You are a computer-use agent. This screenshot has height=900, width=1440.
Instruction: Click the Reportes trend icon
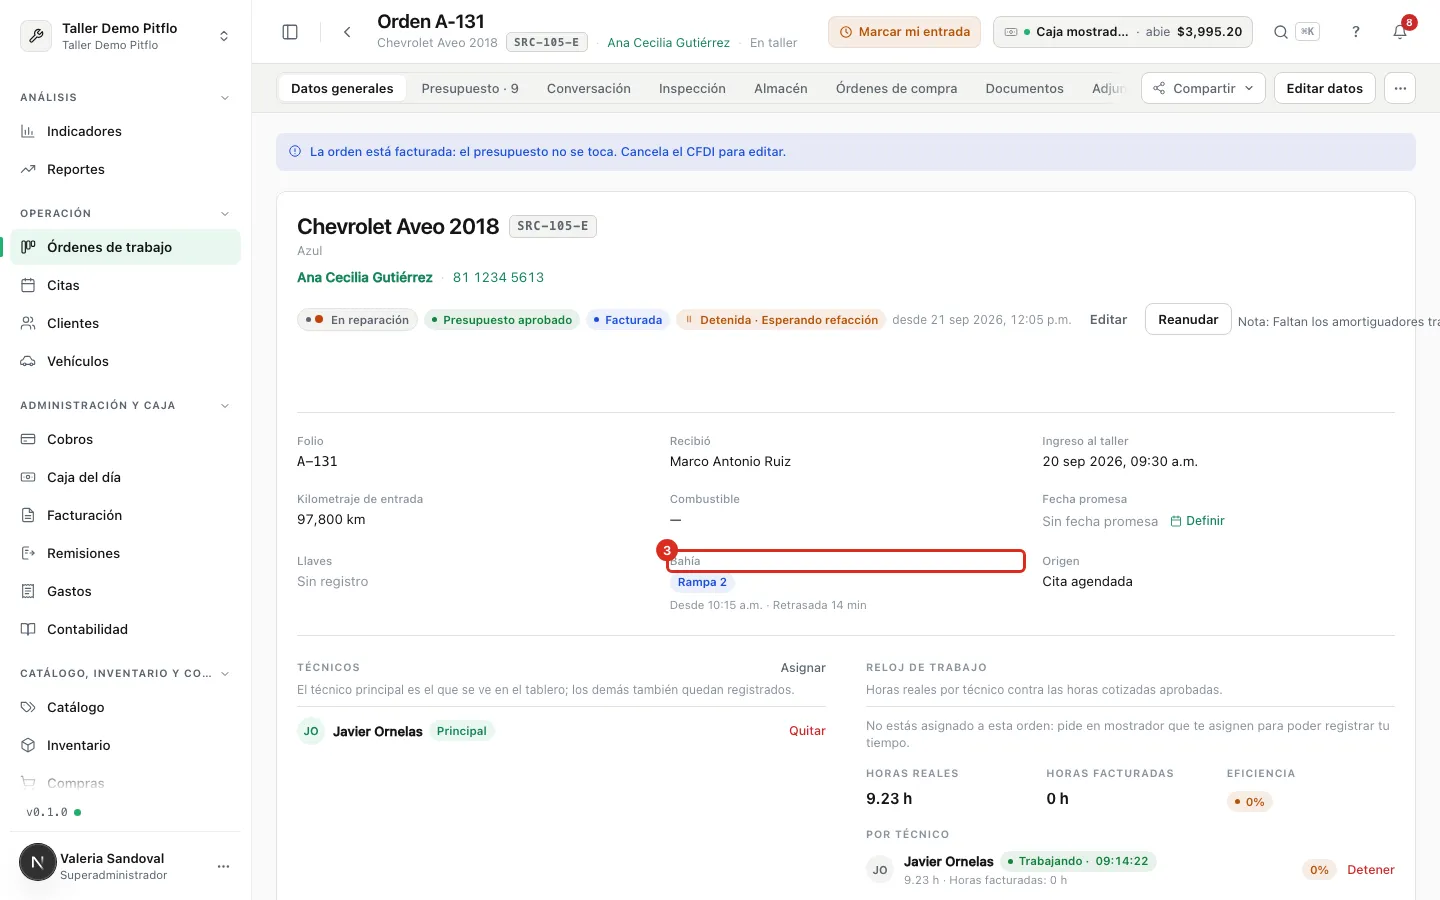click(28, 169)
